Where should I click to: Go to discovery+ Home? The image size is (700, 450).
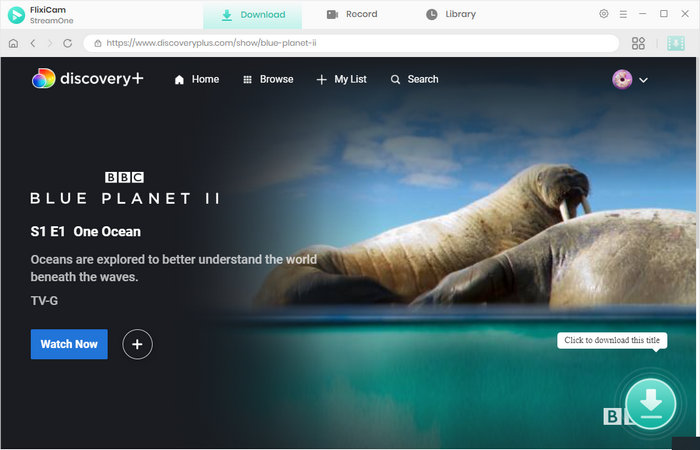[x=197, y=79]
